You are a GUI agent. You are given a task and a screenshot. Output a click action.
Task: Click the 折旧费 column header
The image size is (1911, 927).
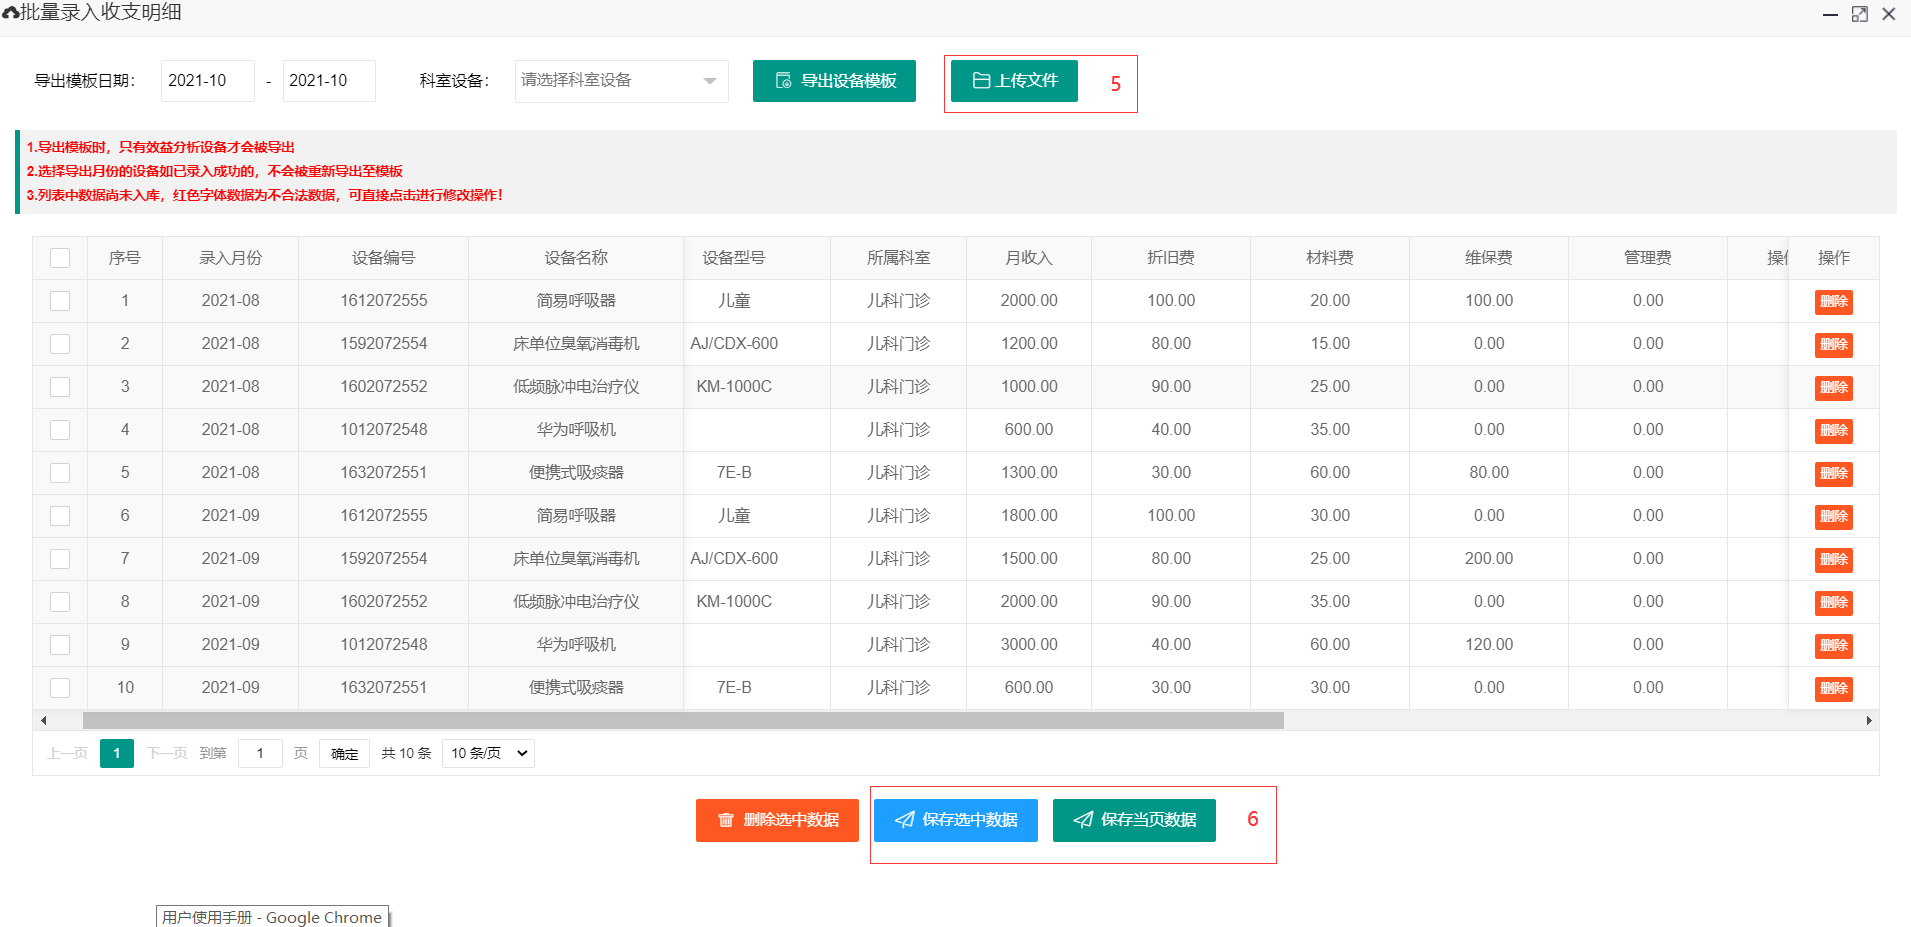1171,258
